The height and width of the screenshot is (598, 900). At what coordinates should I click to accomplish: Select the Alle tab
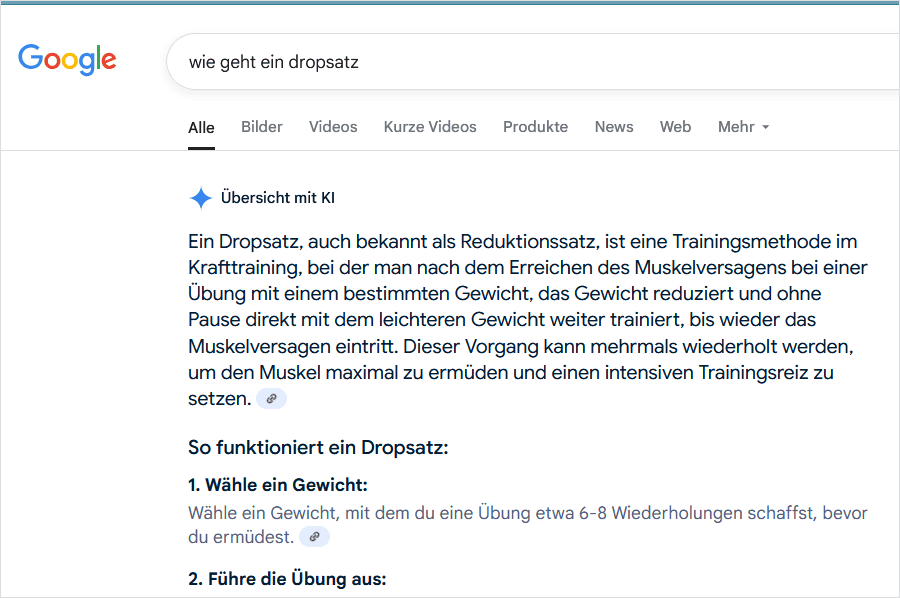click(201, 127)
